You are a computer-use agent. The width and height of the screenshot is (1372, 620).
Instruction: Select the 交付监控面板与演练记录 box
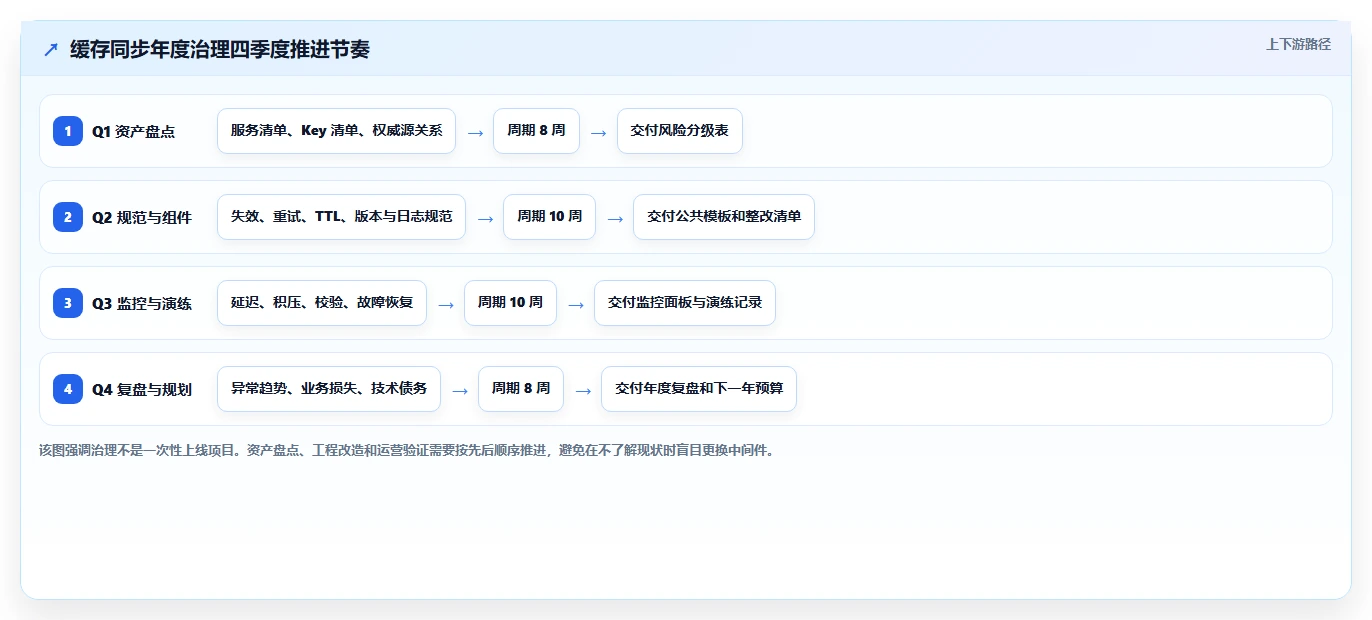point(685,303)
